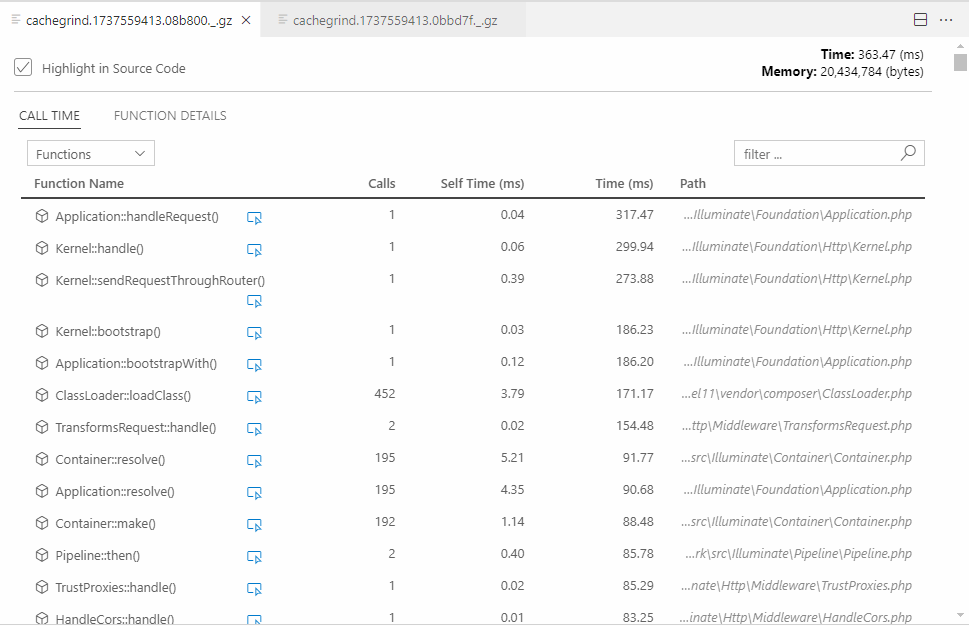The height and width of the screenshot is (626, 969).
Task: Click the filter search magnifier icon
Action: 908,153
